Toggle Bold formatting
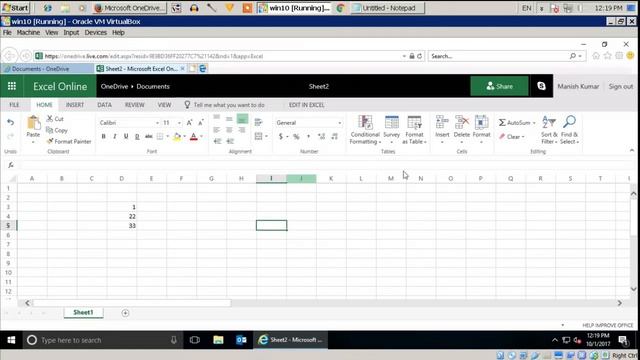Viewport: 640px width, 360px height. click(103, 136)
